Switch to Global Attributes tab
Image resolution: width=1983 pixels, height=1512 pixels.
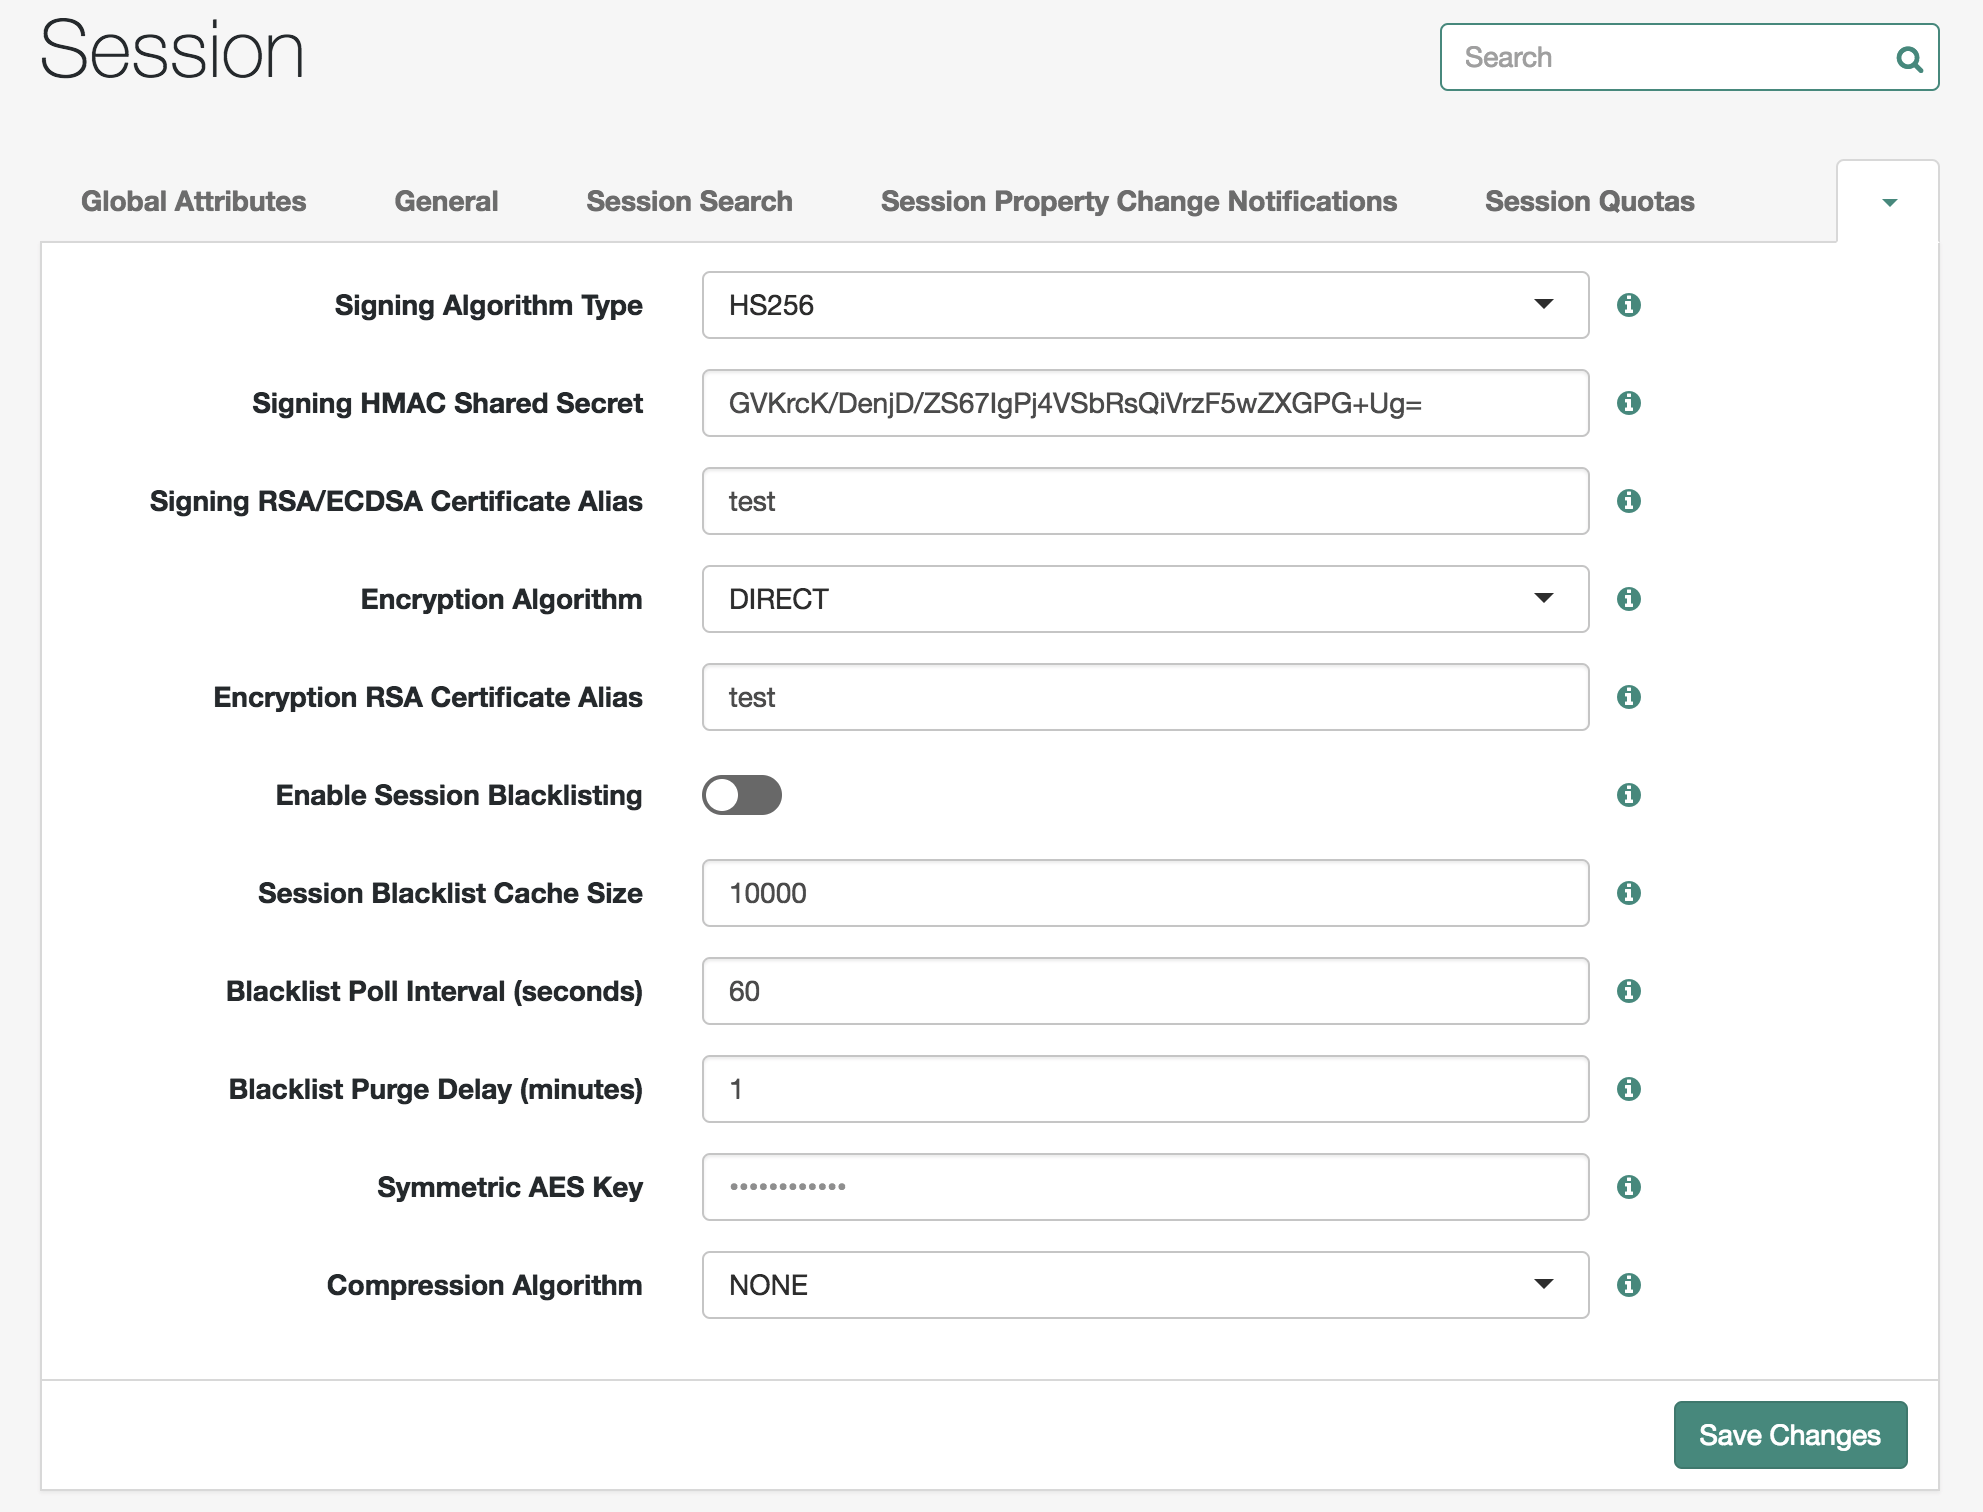(194, 201)
